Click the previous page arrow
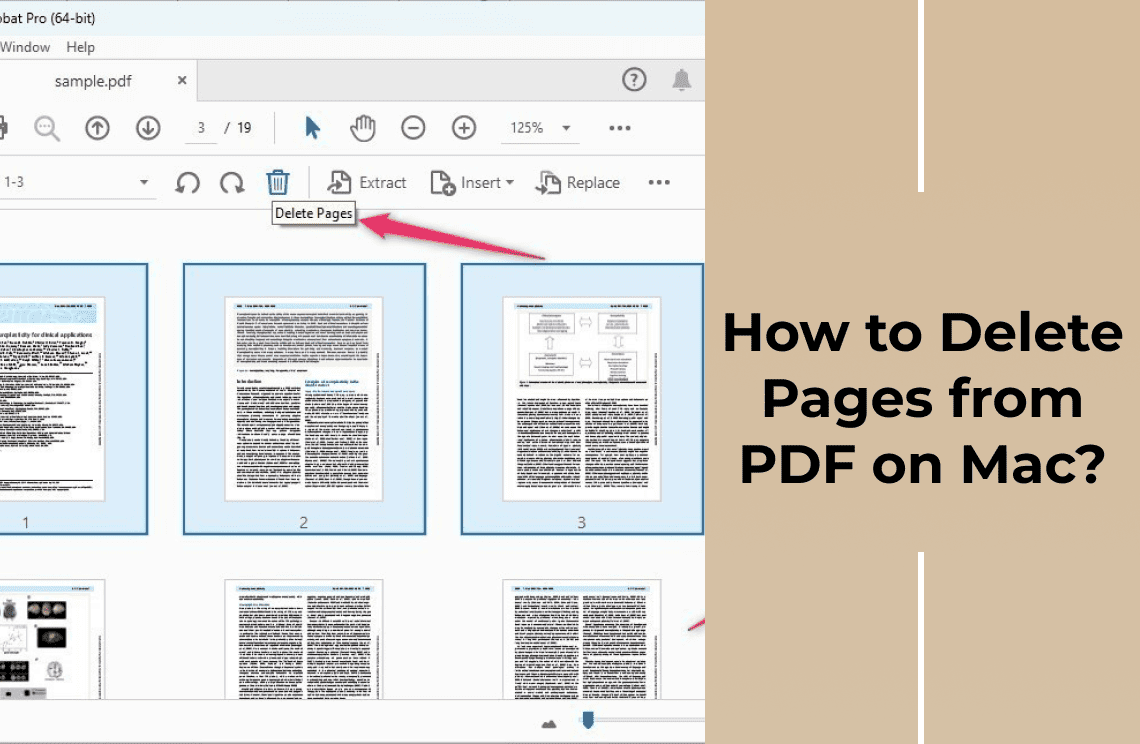This screenshot has height=744, width=1140. coord(97,128)
